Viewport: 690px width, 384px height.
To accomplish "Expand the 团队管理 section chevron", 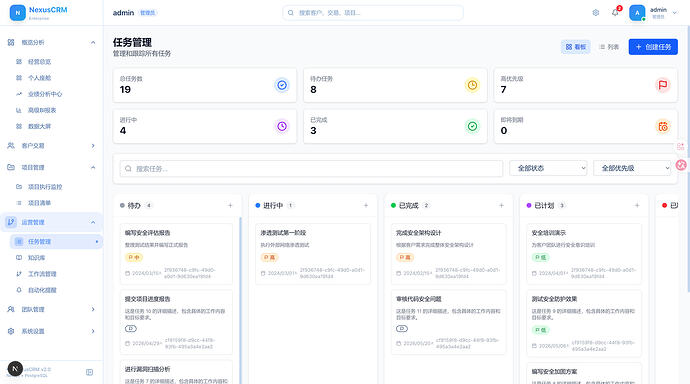I will point(93,309).
